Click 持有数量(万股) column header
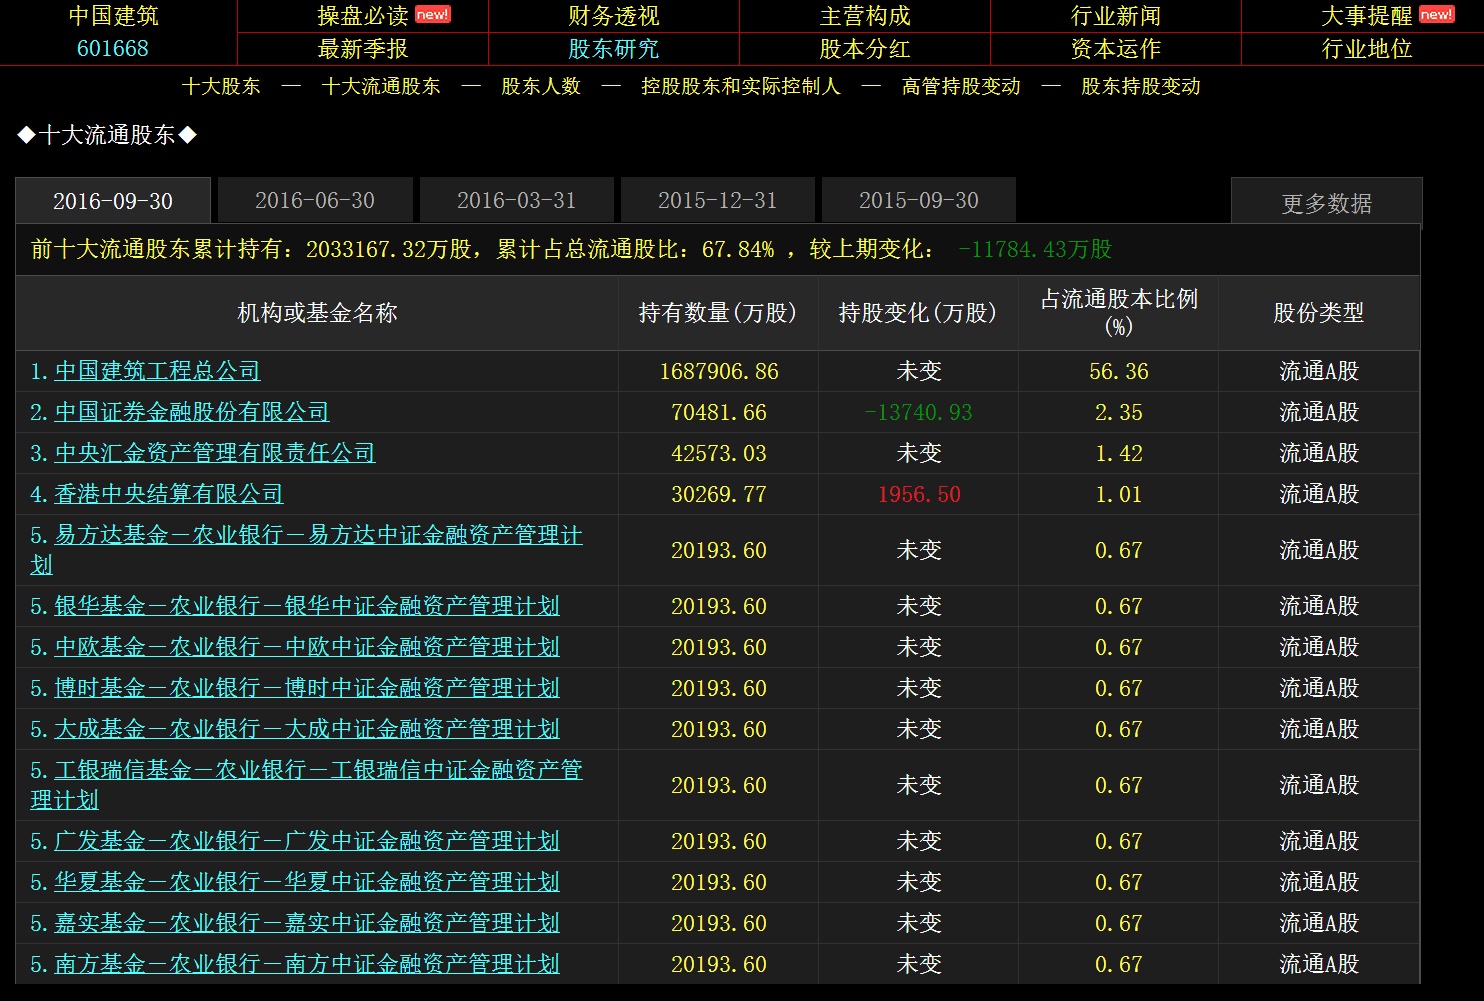 click(x=718, y=313)
